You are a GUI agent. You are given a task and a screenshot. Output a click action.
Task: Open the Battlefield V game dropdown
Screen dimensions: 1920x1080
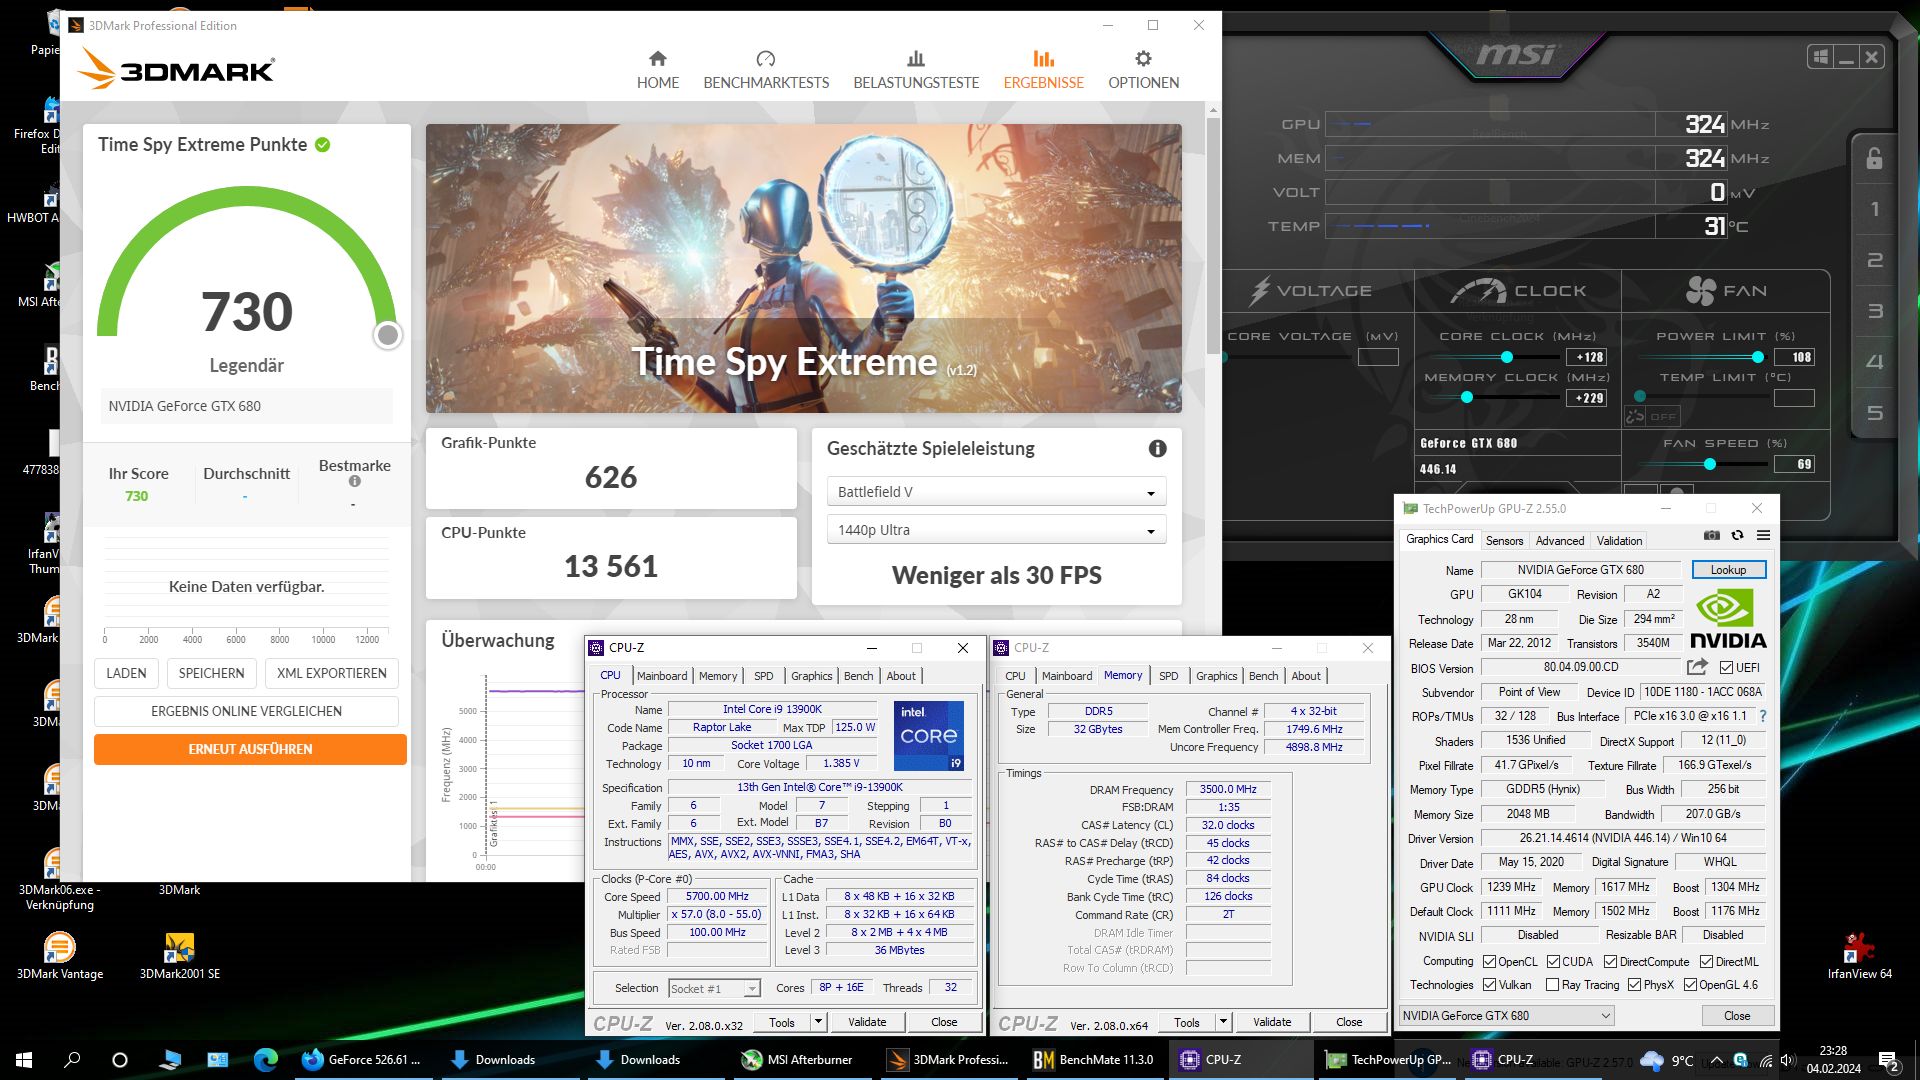[996, 492]
